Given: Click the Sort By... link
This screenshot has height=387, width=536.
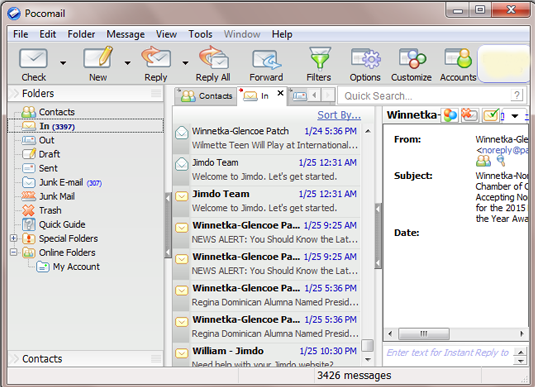Looking at the screenshot, I should click(x=339, y=115).
